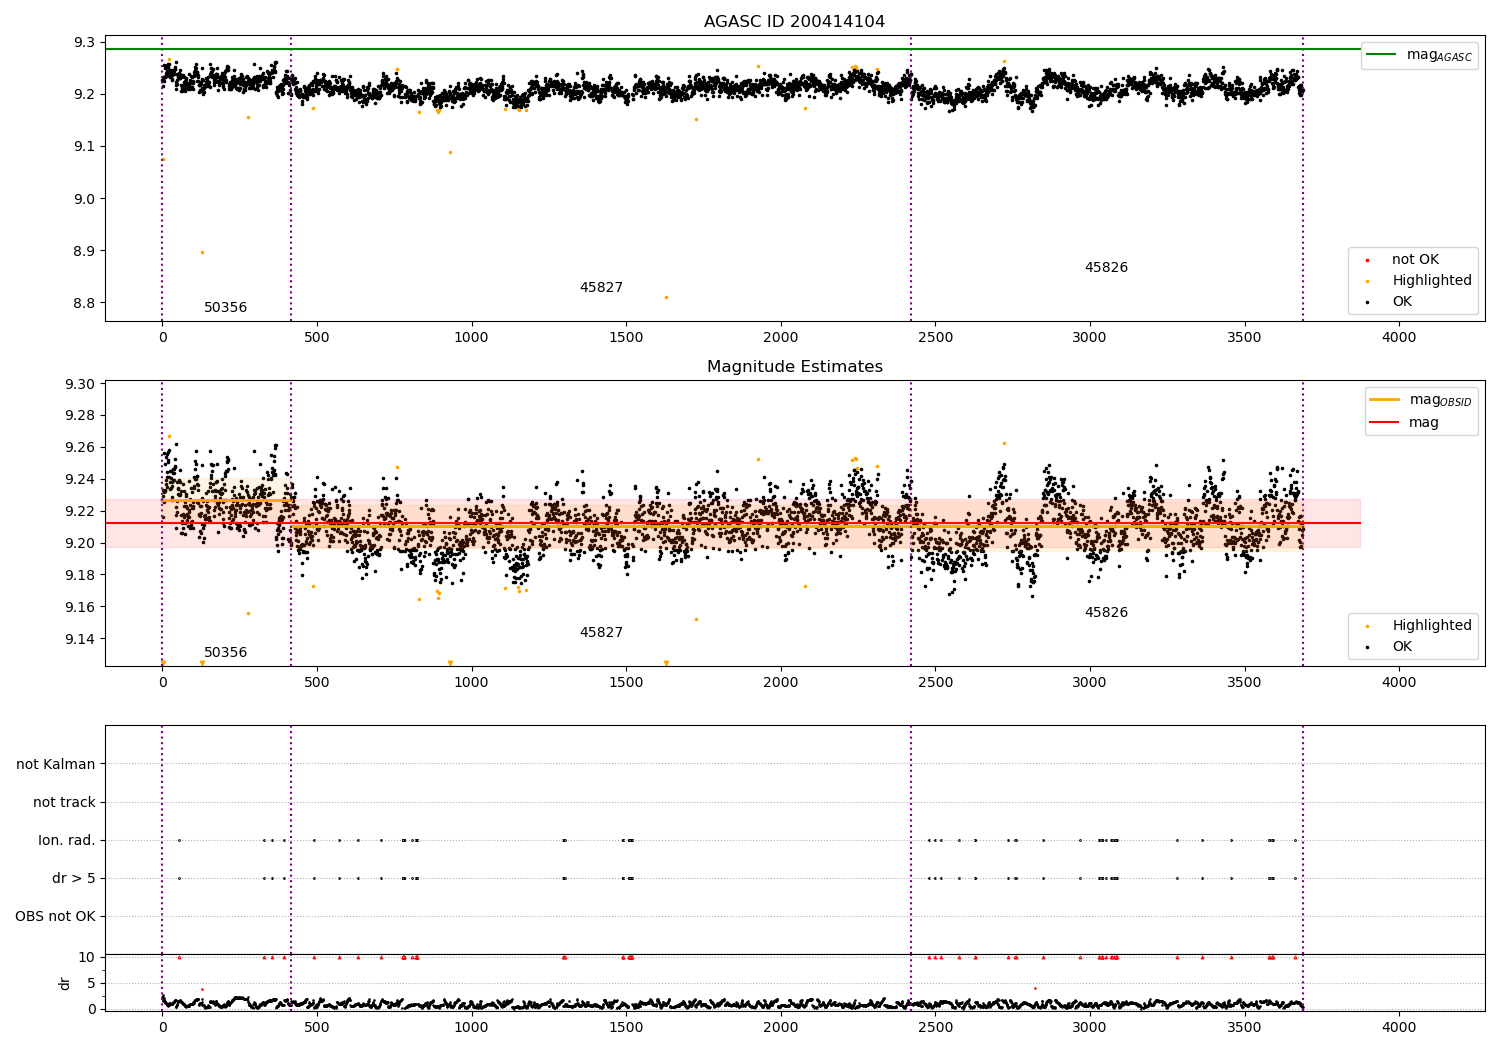Click the 'OBS not OK' axis label

56,916
